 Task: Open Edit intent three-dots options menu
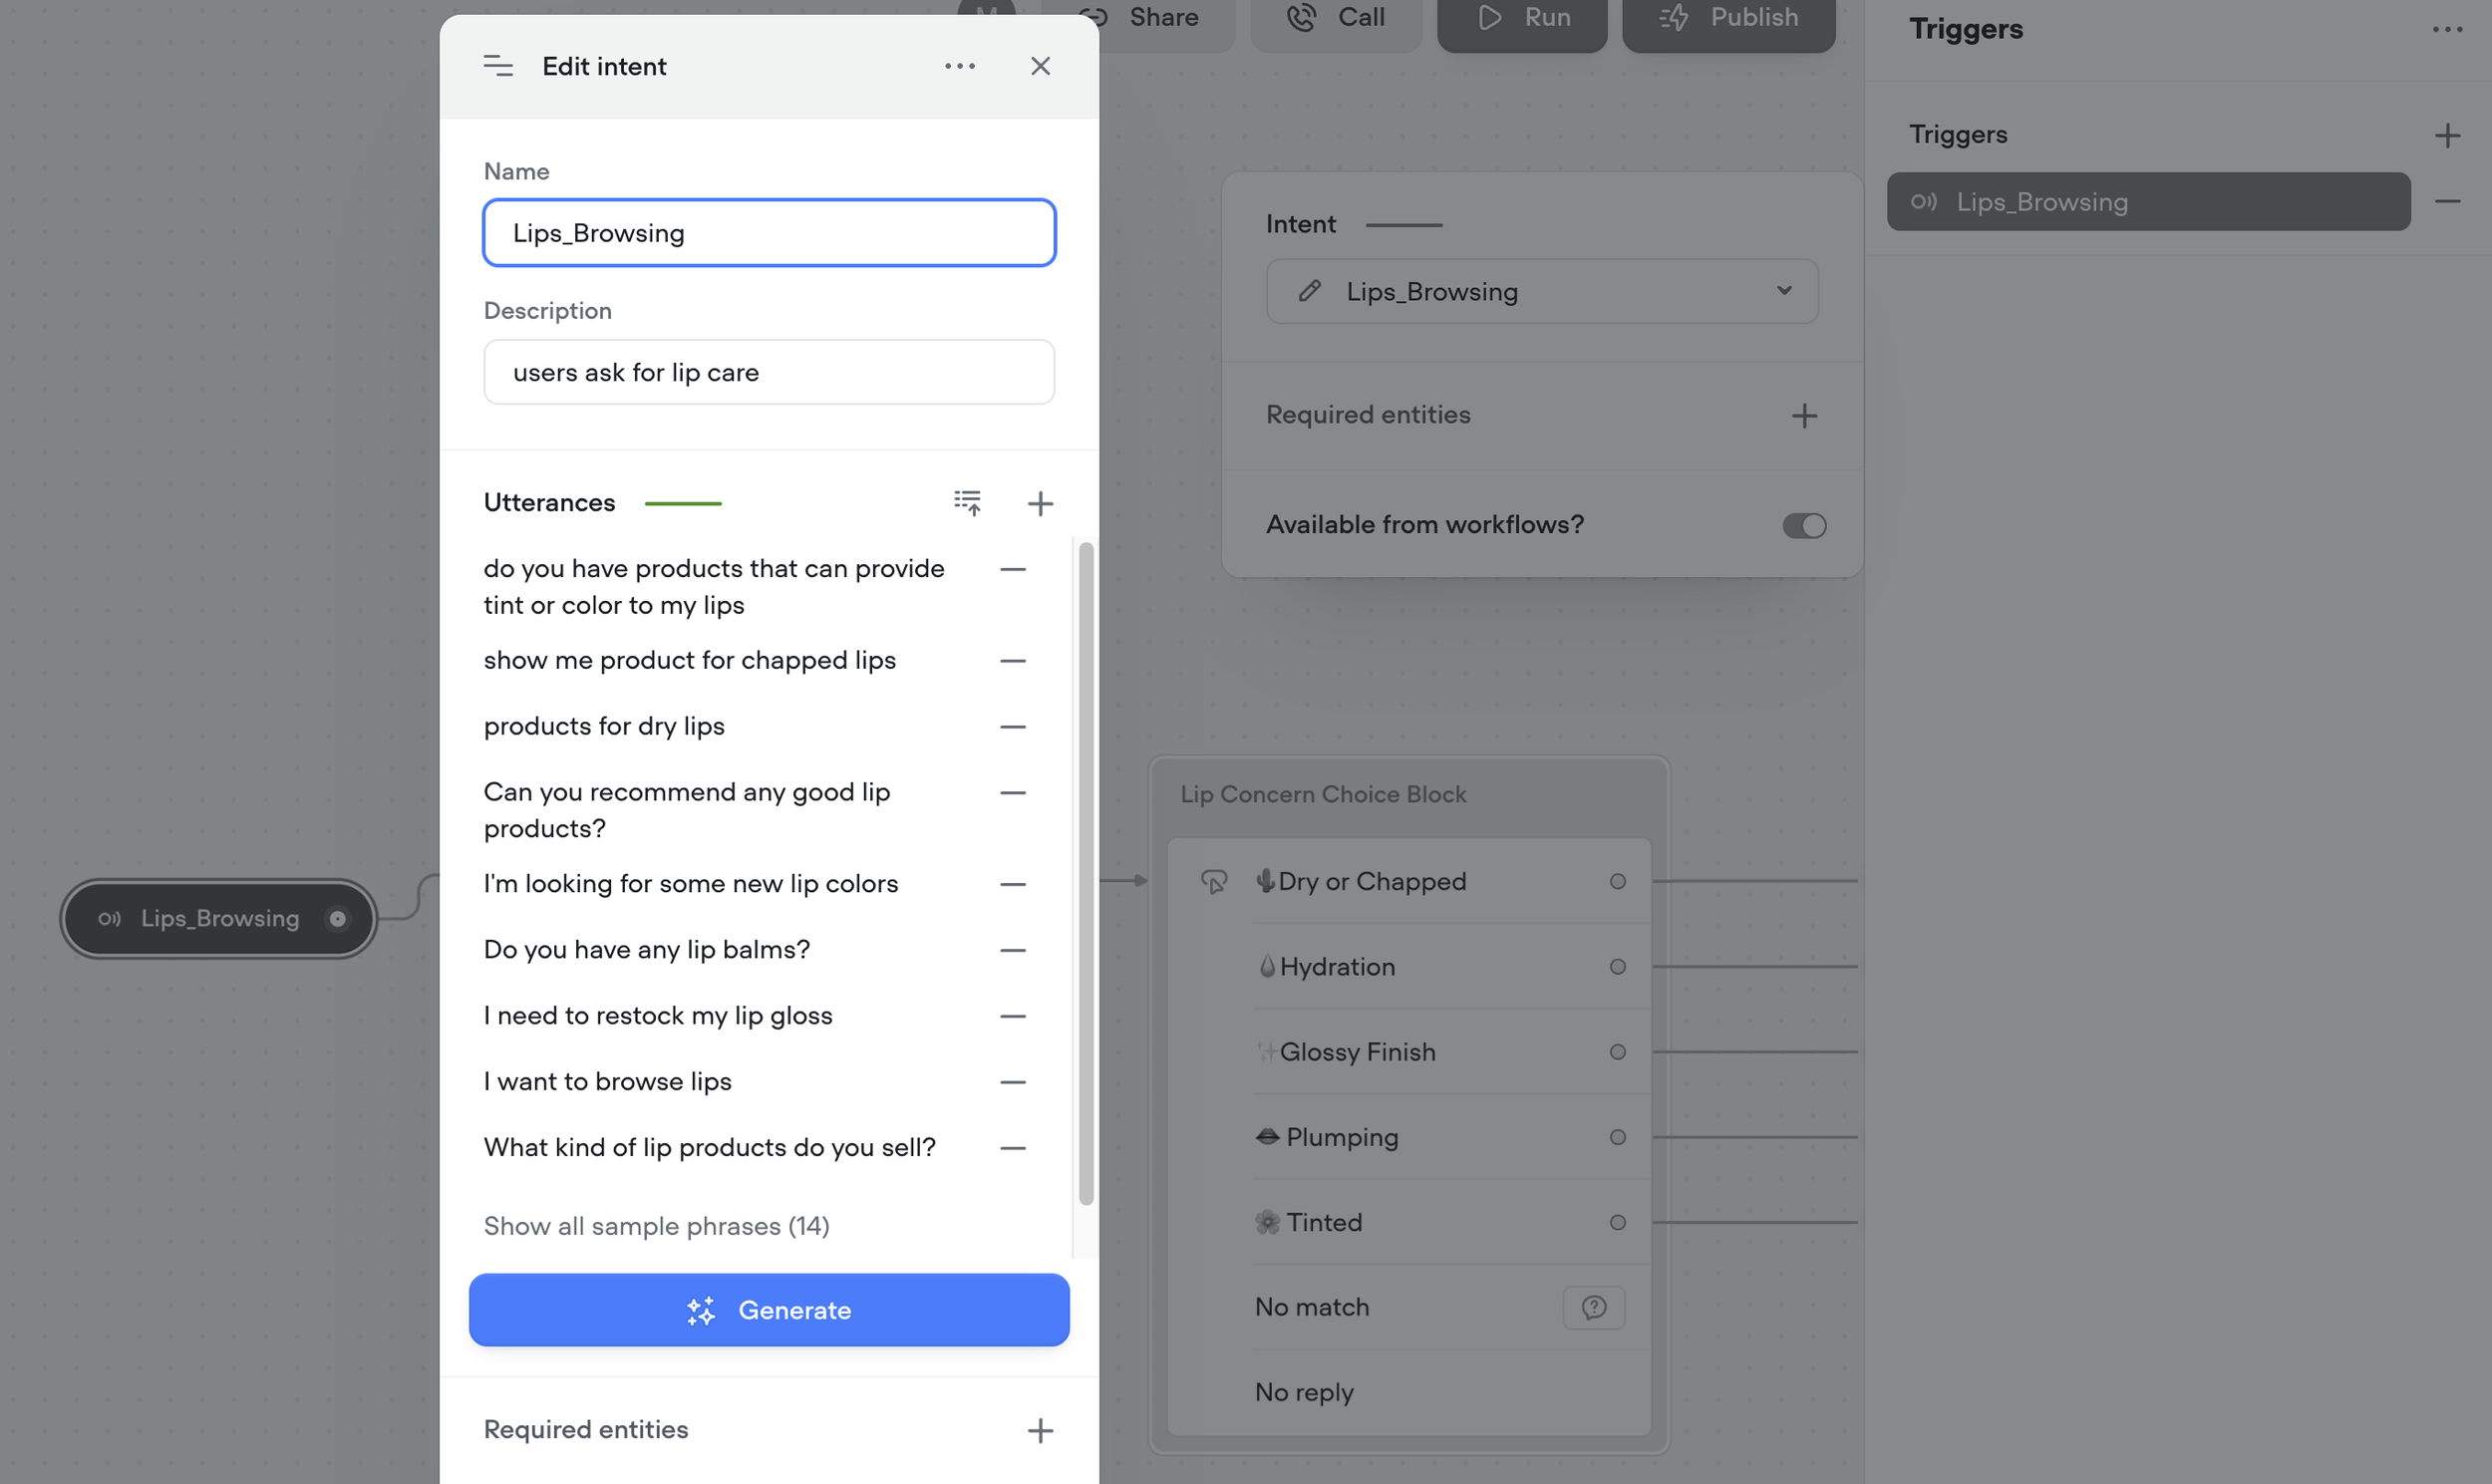point(959,66)
